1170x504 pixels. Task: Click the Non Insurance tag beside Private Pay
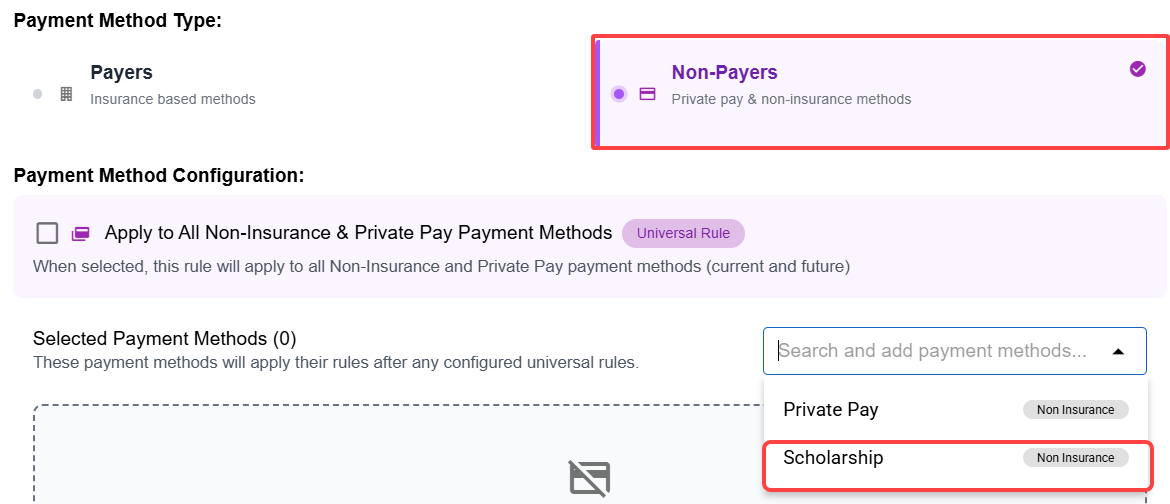[x=1075, y=409]
